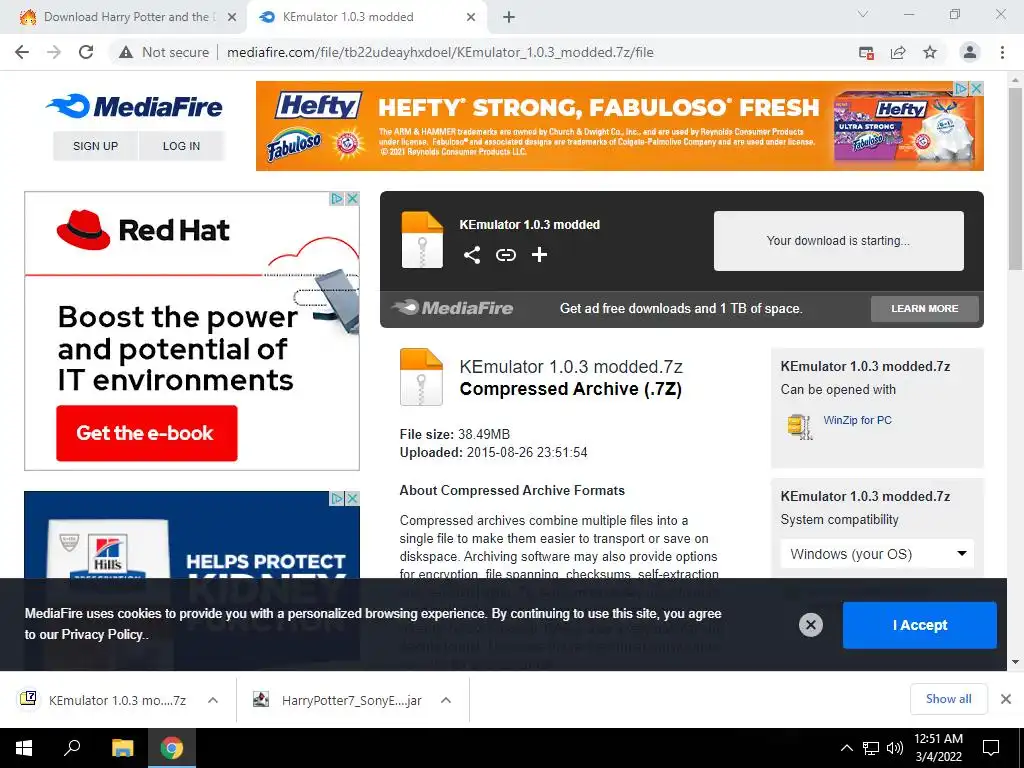The image size is (1024, 768).
Task: Click the LEARN MORE button
Action: click(925, 308)
